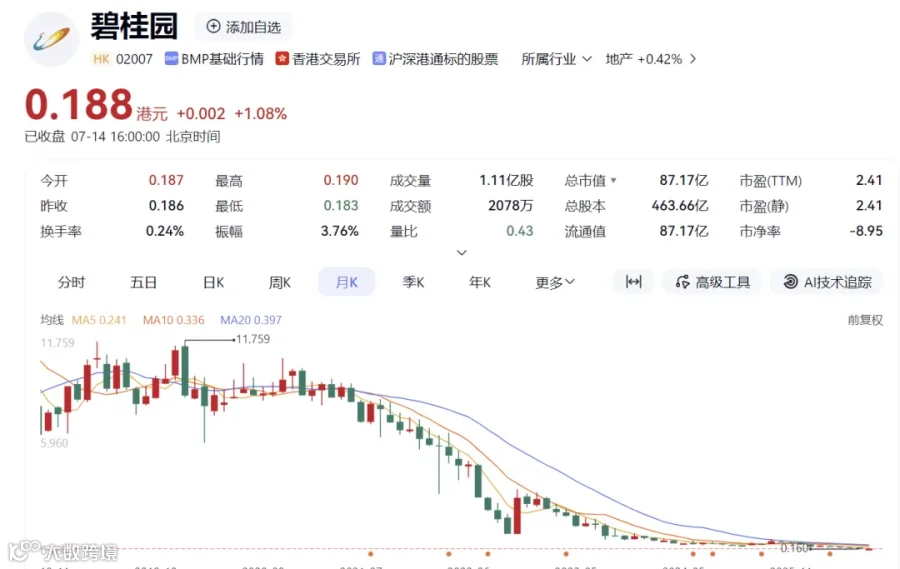Expand more quote details chevron
This screenshot has height=569, width=900.
pos(461,253)
